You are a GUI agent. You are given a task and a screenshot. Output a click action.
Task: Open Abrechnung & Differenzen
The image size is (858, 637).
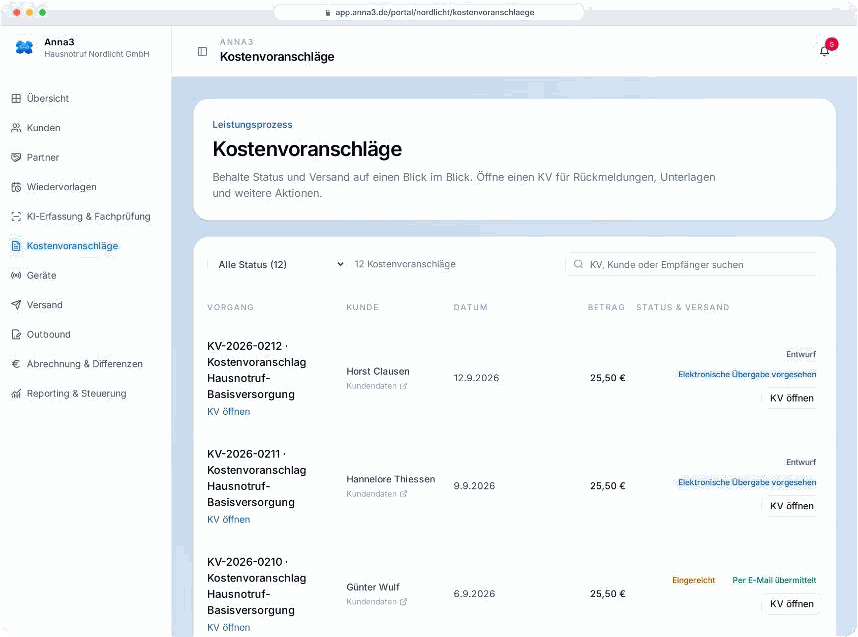coord(85,364)
